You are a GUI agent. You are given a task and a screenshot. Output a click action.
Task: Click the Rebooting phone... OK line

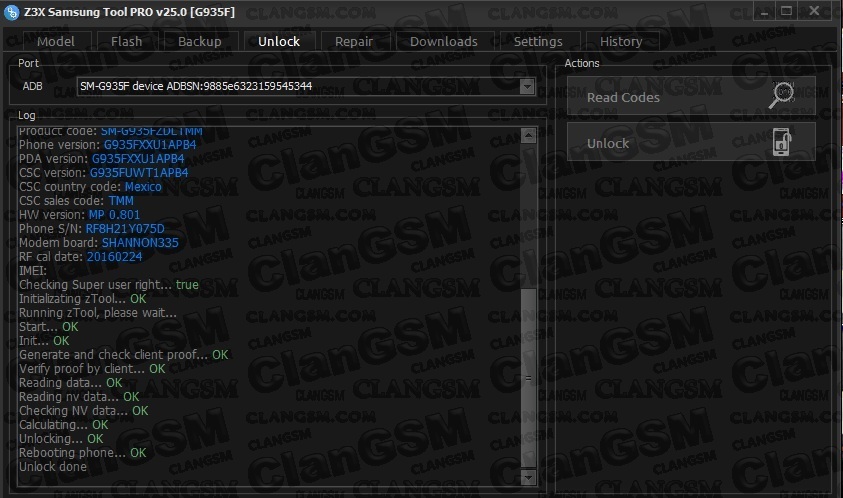[x=82, y=452]
